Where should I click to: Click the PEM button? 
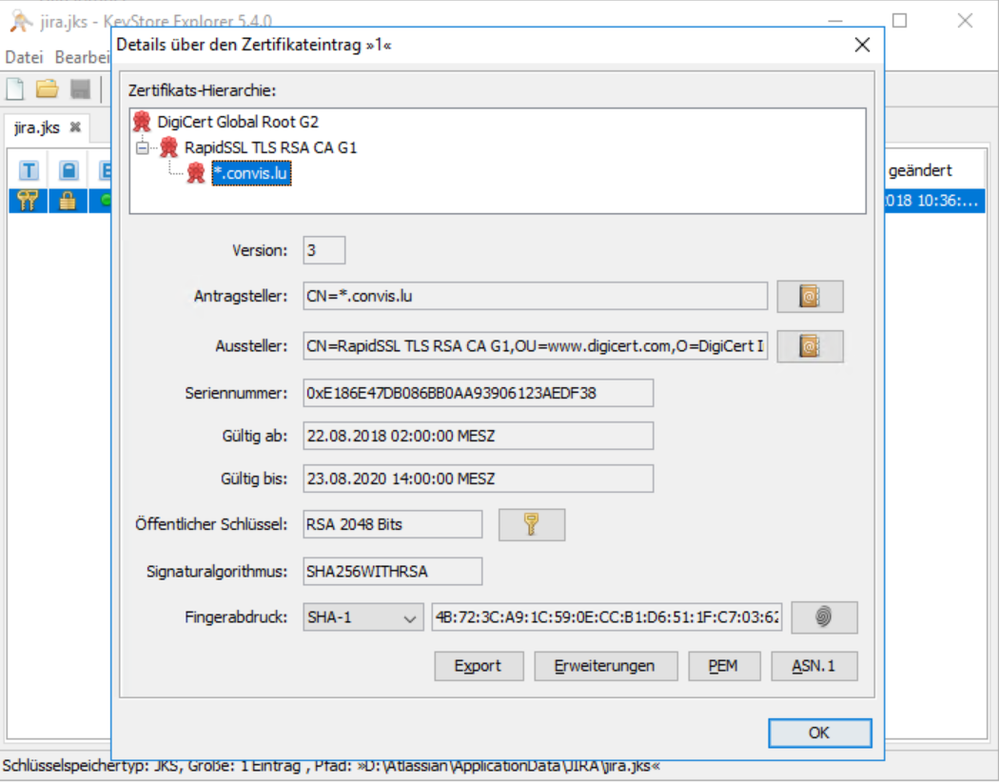pos(724,666)
